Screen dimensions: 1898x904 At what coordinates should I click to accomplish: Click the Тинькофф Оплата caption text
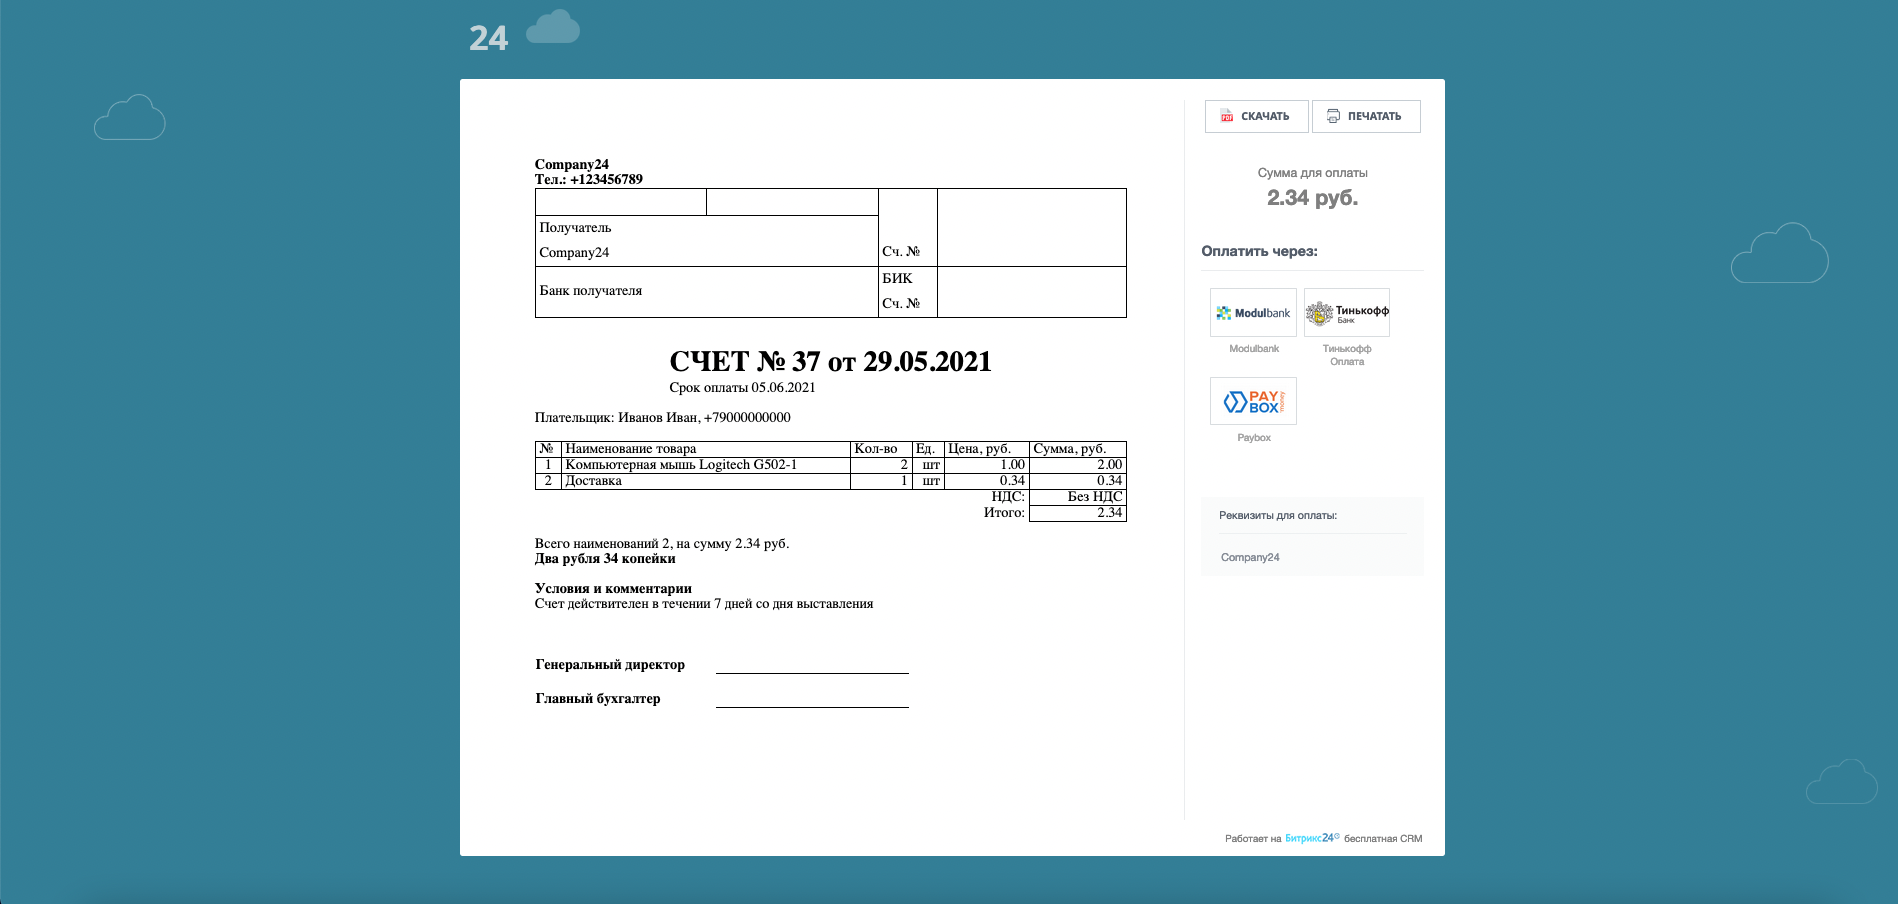click(x=1347, y=355)
